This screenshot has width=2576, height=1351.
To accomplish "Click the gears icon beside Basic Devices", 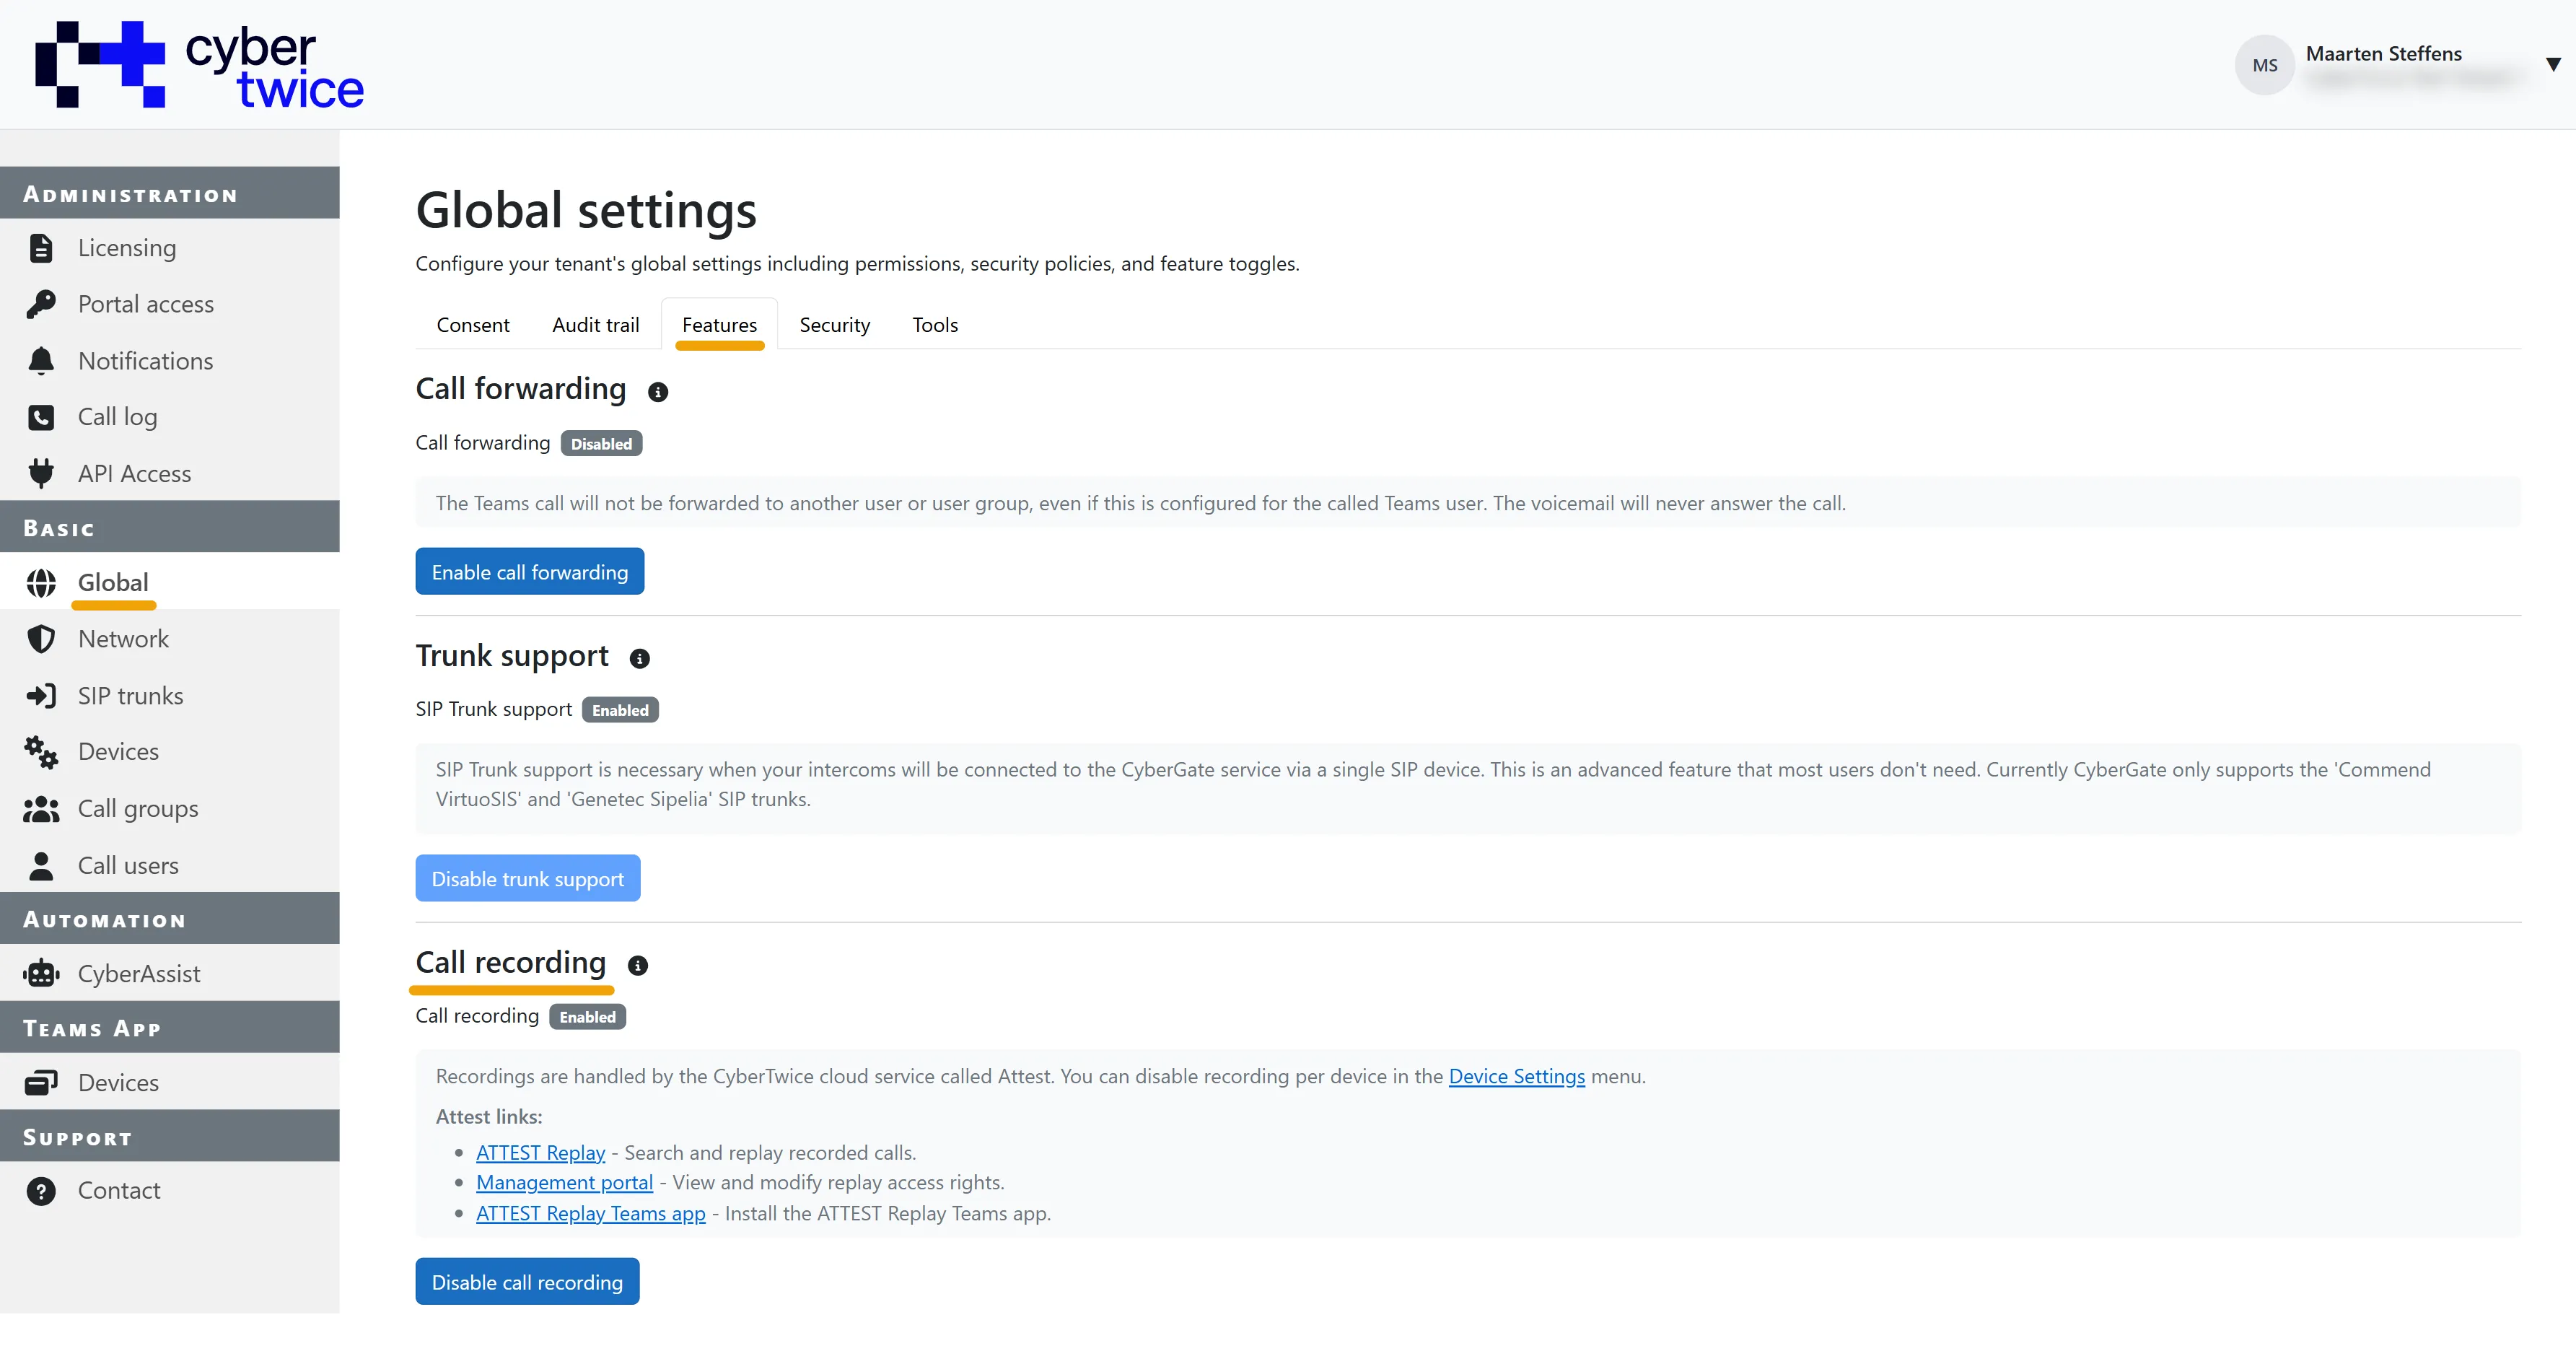I will (x=41, y=752).
